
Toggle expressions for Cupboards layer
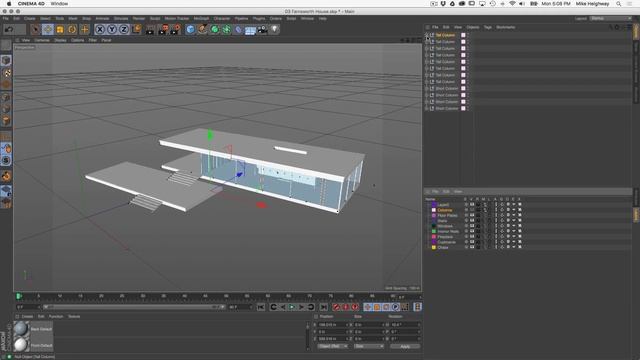point(513,242)
